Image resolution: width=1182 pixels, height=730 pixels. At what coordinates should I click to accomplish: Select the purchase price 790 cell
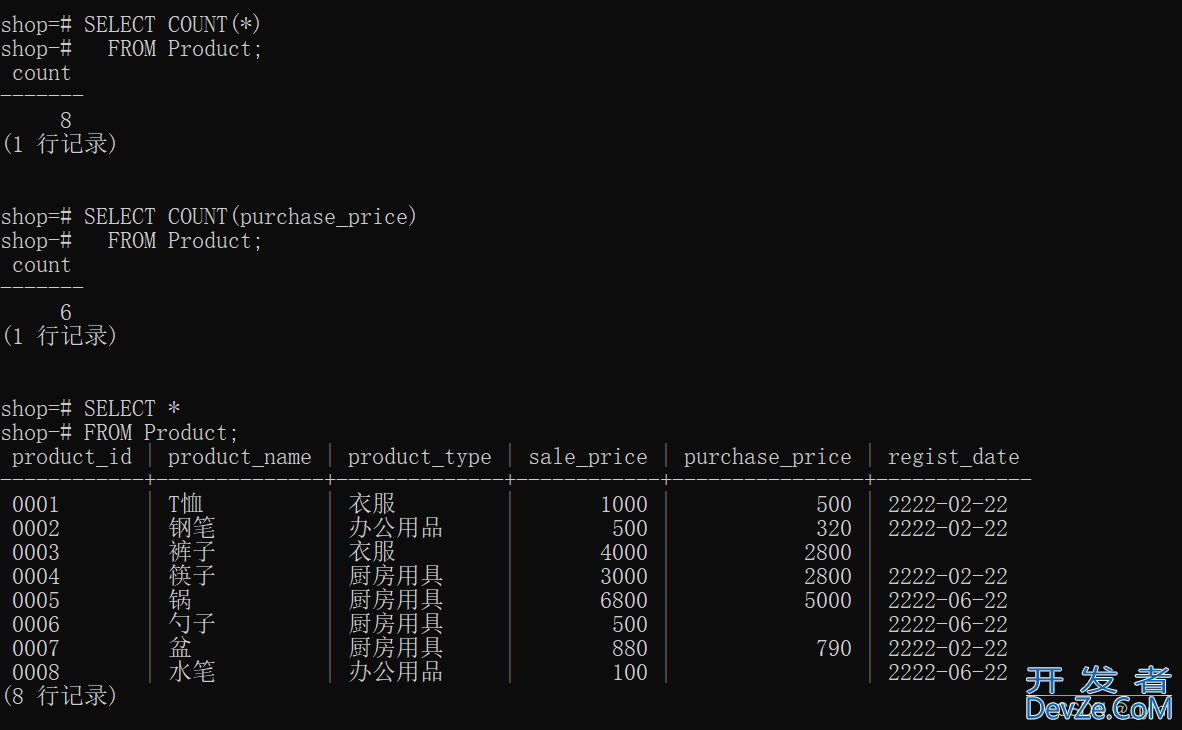pos(833,649)
